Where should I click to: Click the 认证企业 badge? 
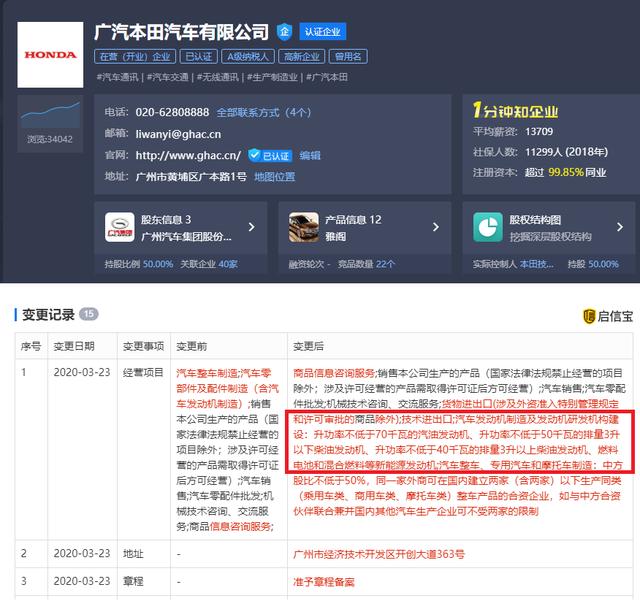(x=322, y=31)
